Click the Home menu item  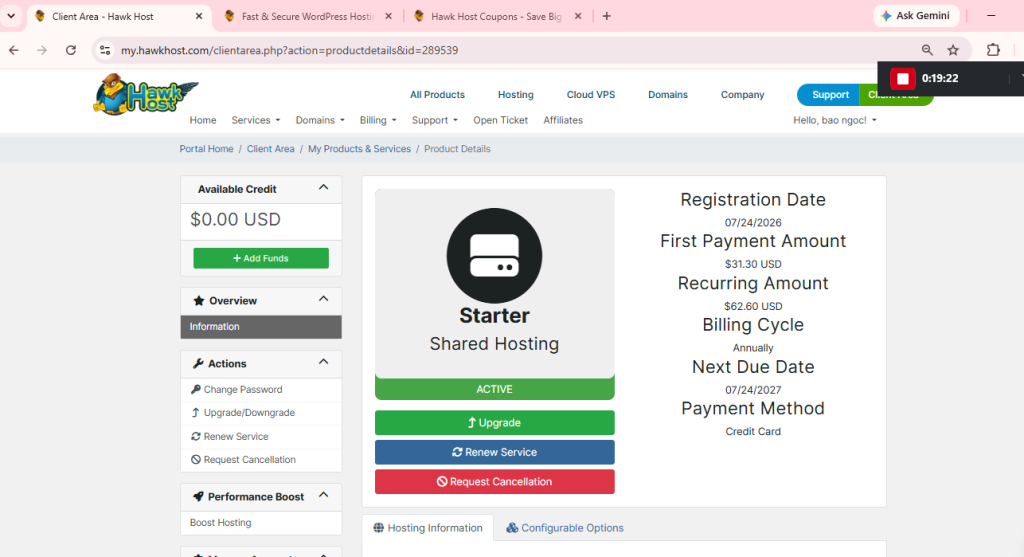point(203,120)
